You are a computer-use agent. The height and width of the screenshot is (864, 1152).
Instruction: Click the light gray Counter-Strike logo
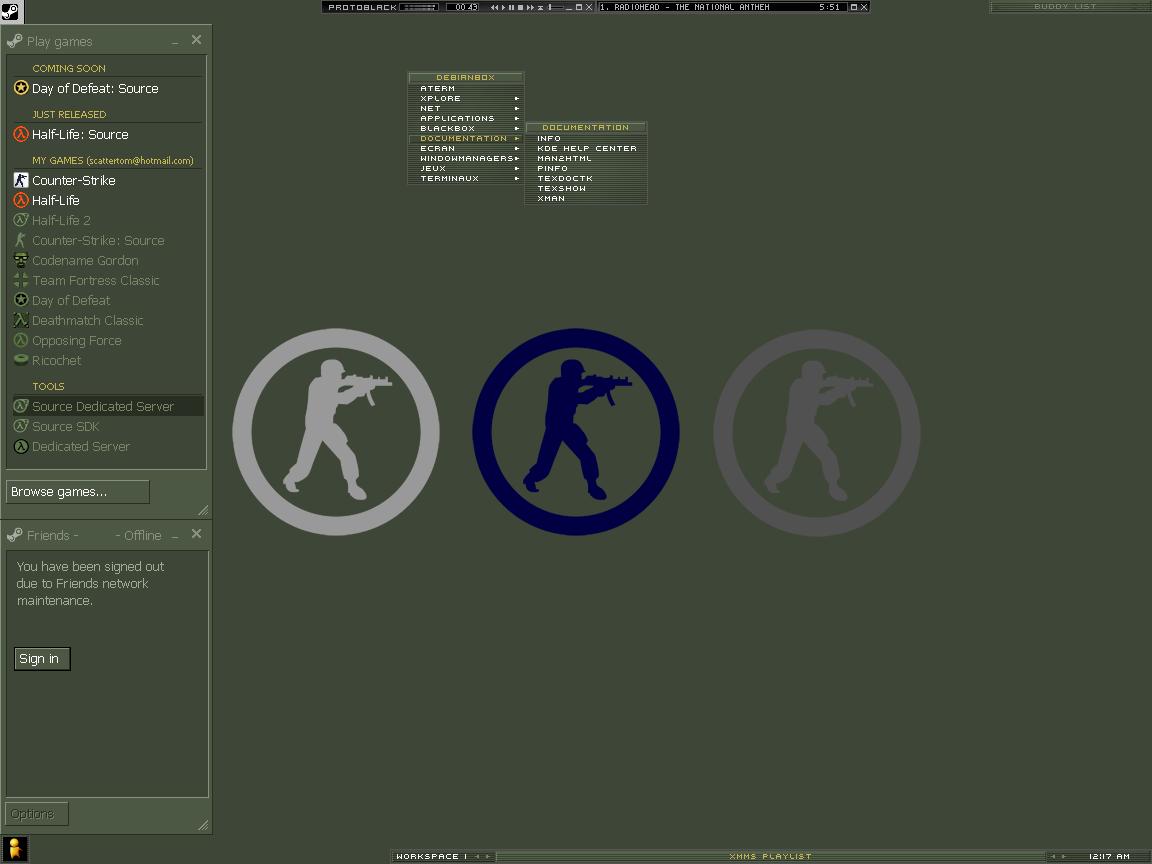pos(336,431)
